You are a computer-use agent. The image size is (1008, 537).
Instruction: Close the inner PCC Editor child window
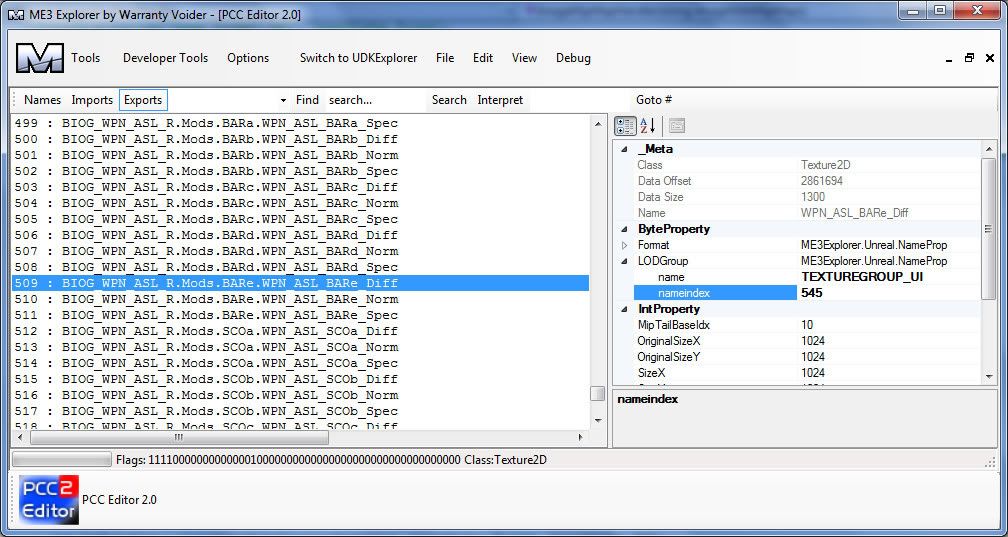click(990, 58)
